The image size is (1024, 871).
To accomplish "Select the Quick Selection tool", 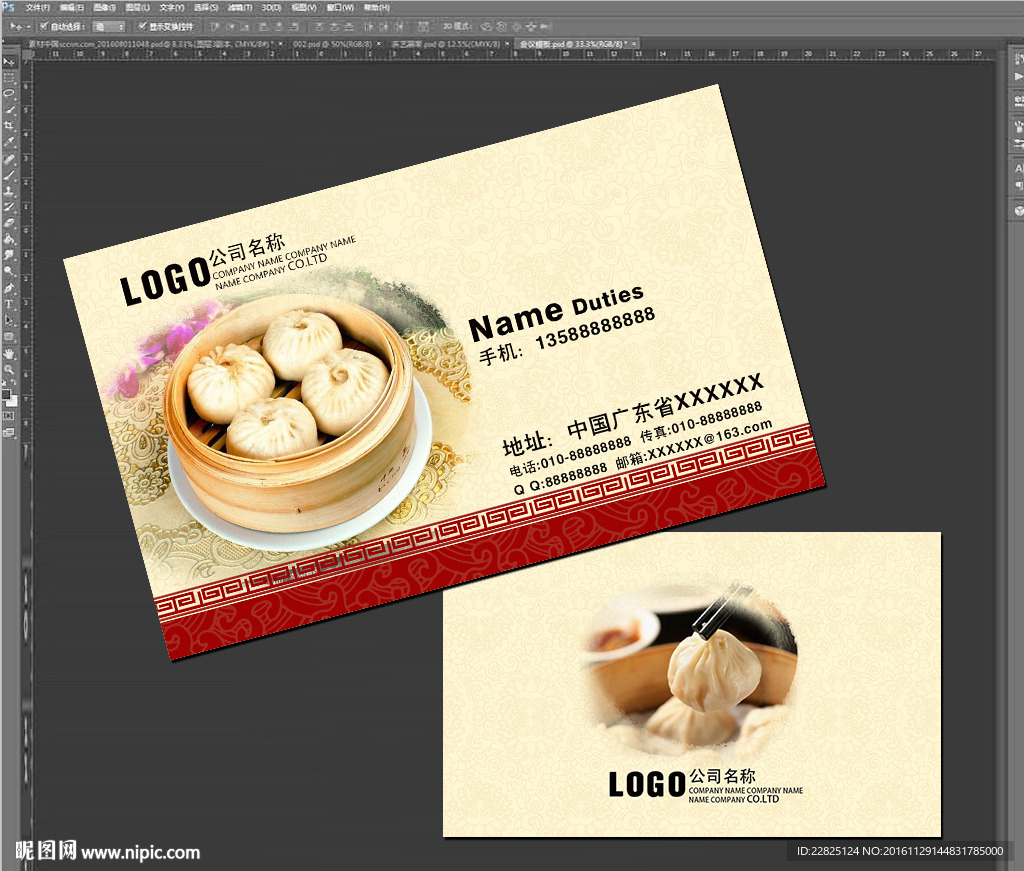I will pyautogui.click(x=8, y=110).
